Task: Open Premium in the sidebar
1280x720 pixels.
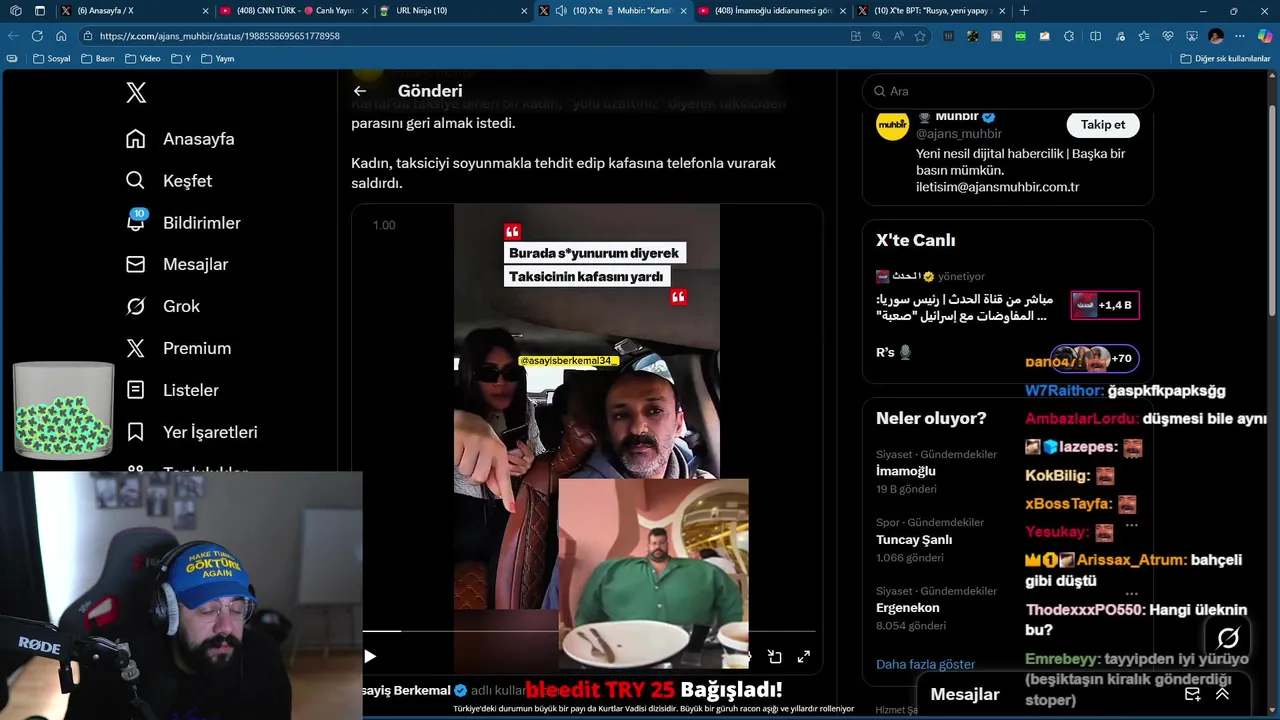Action: click(x=178, y=349)
